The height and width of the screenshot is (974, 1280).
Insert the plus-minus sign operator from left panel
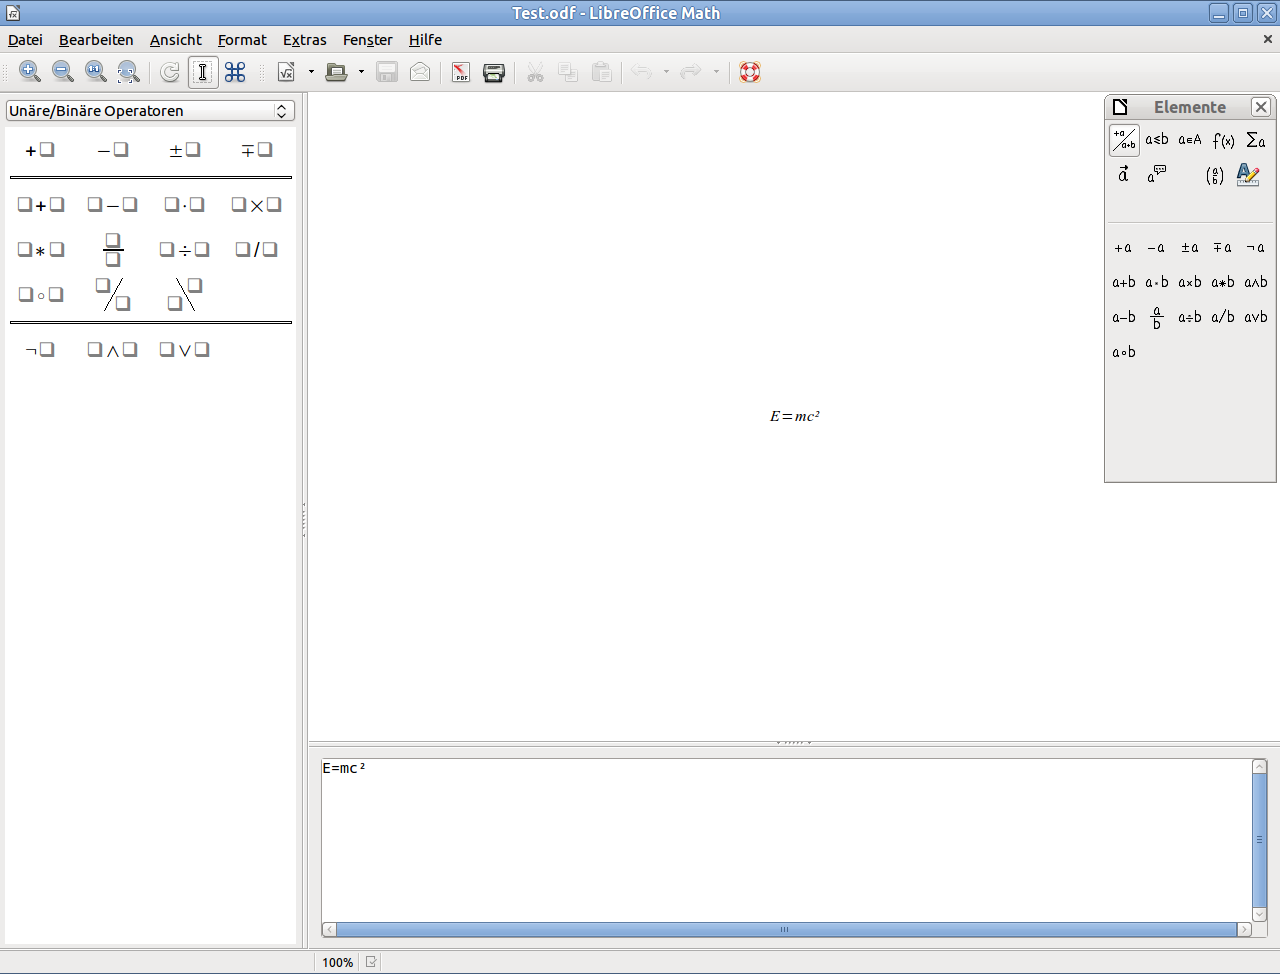(185, 150)
